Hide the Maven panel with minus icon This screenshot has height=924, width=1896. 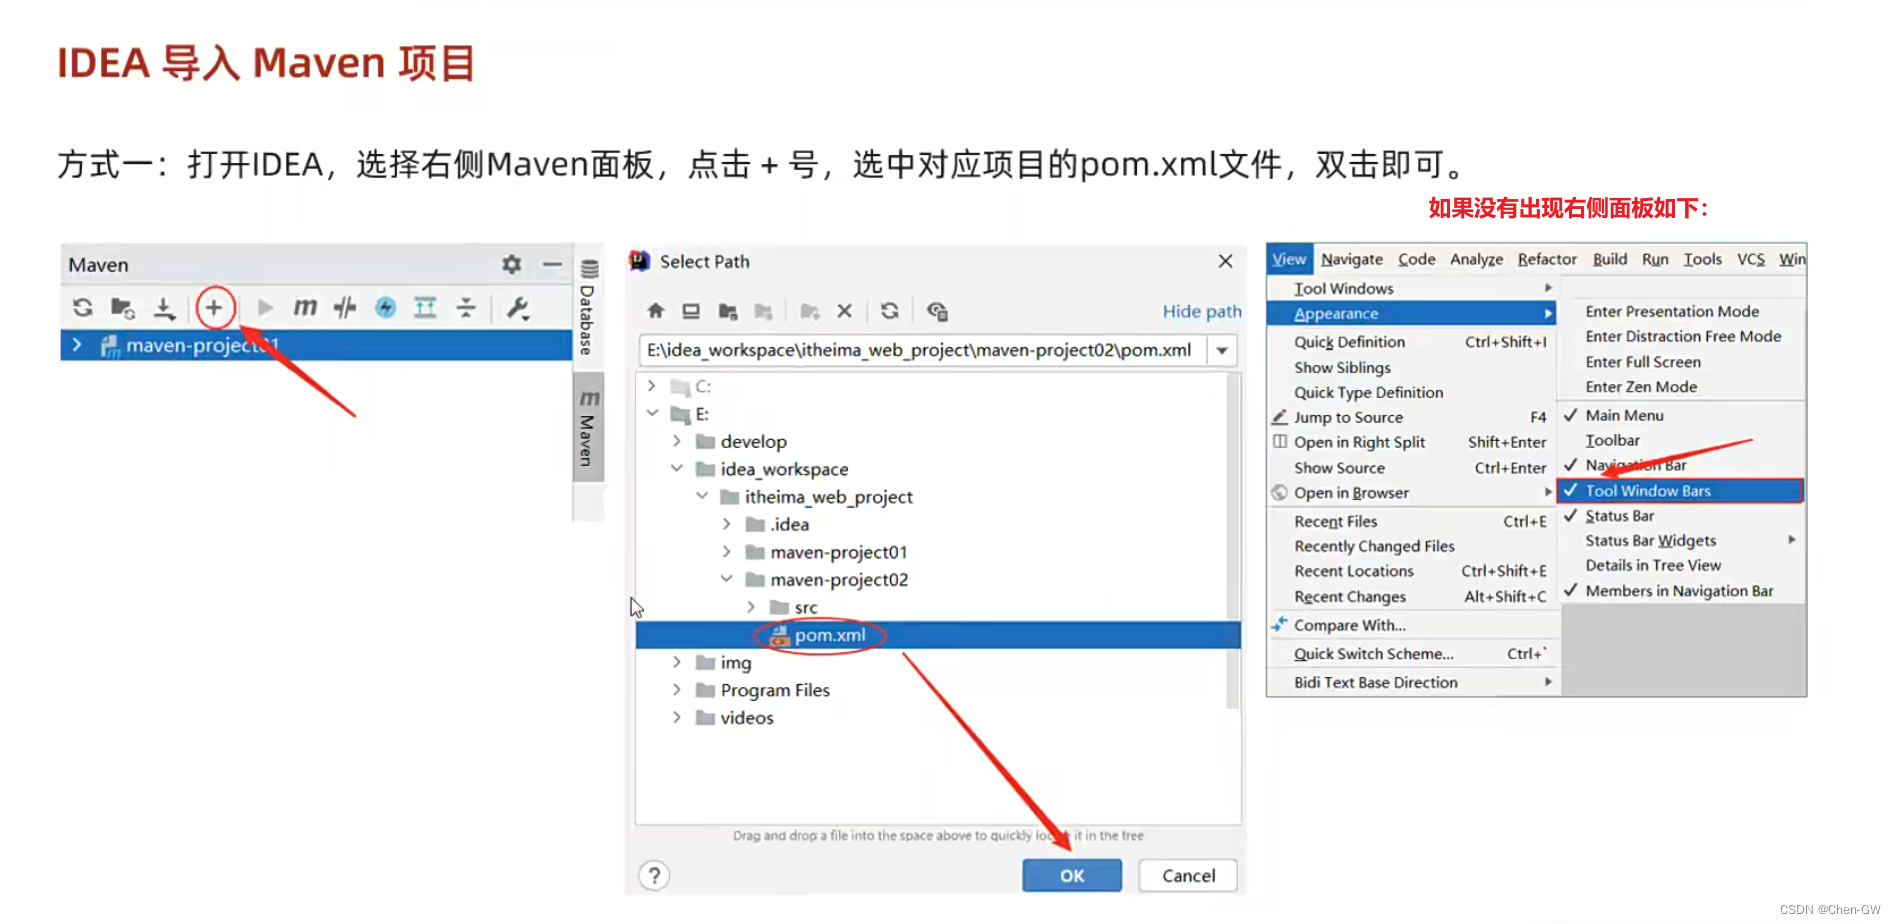pos(552,264)
